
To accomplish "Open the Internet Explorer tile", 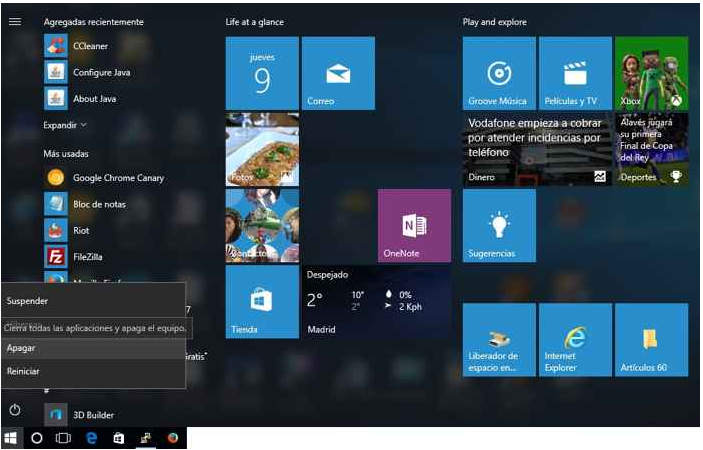I will coord(574,339).
